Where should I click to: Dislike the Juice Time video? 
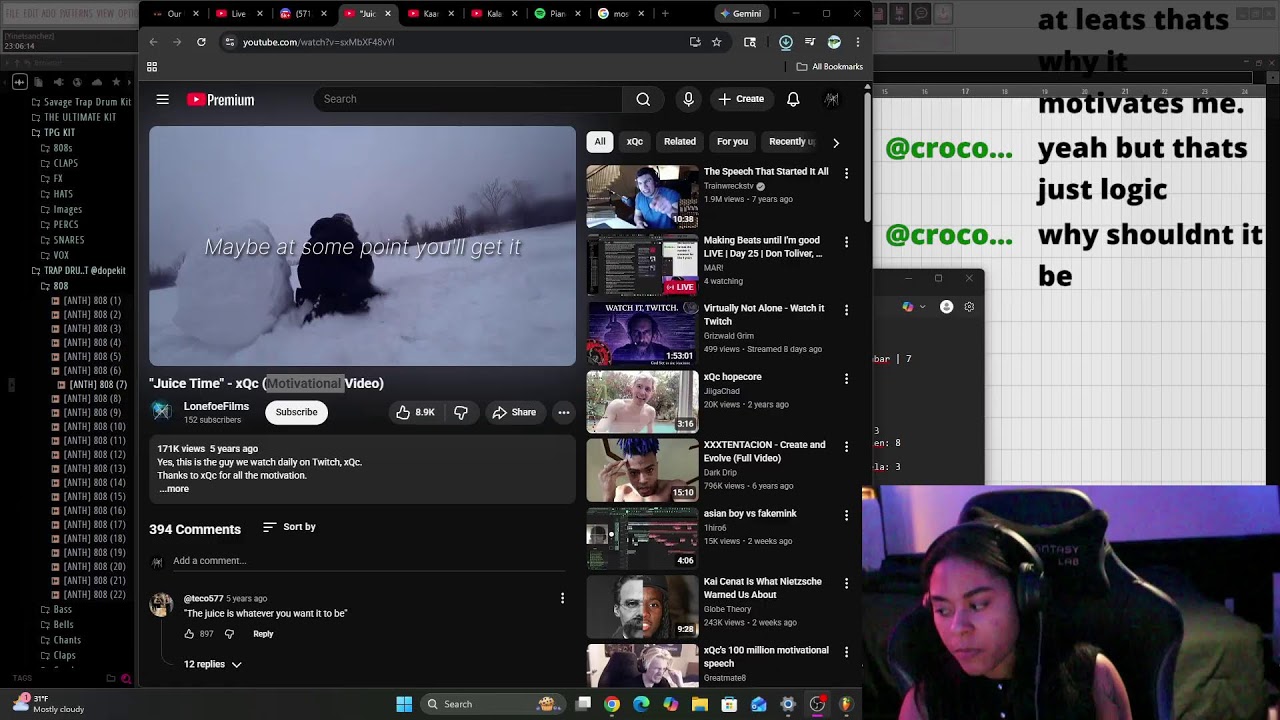tap(461, 412)
